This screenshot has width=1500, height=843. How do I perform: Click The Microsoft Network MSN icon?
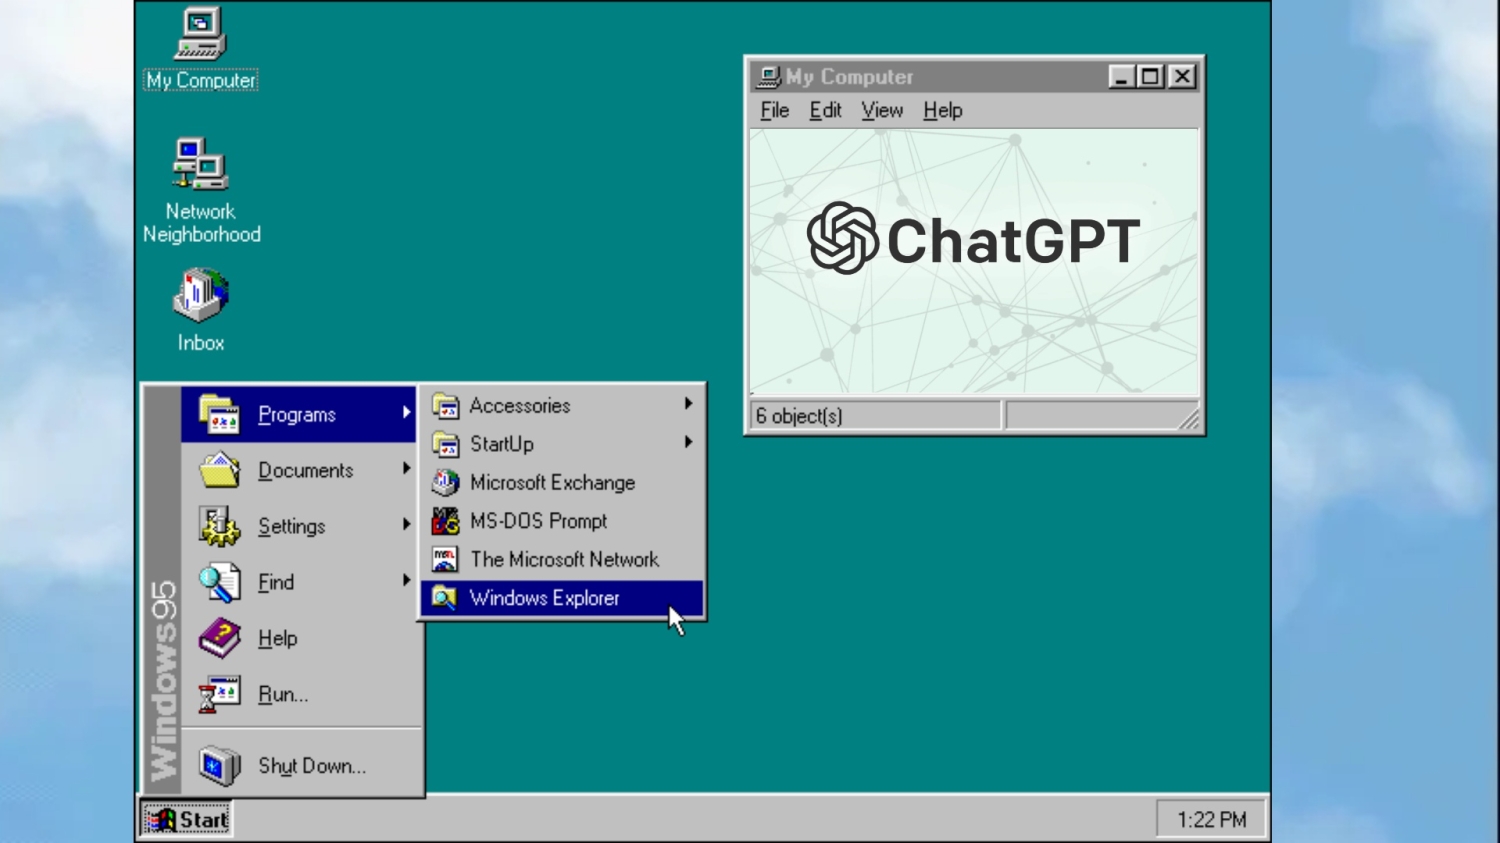pos(445,559)
